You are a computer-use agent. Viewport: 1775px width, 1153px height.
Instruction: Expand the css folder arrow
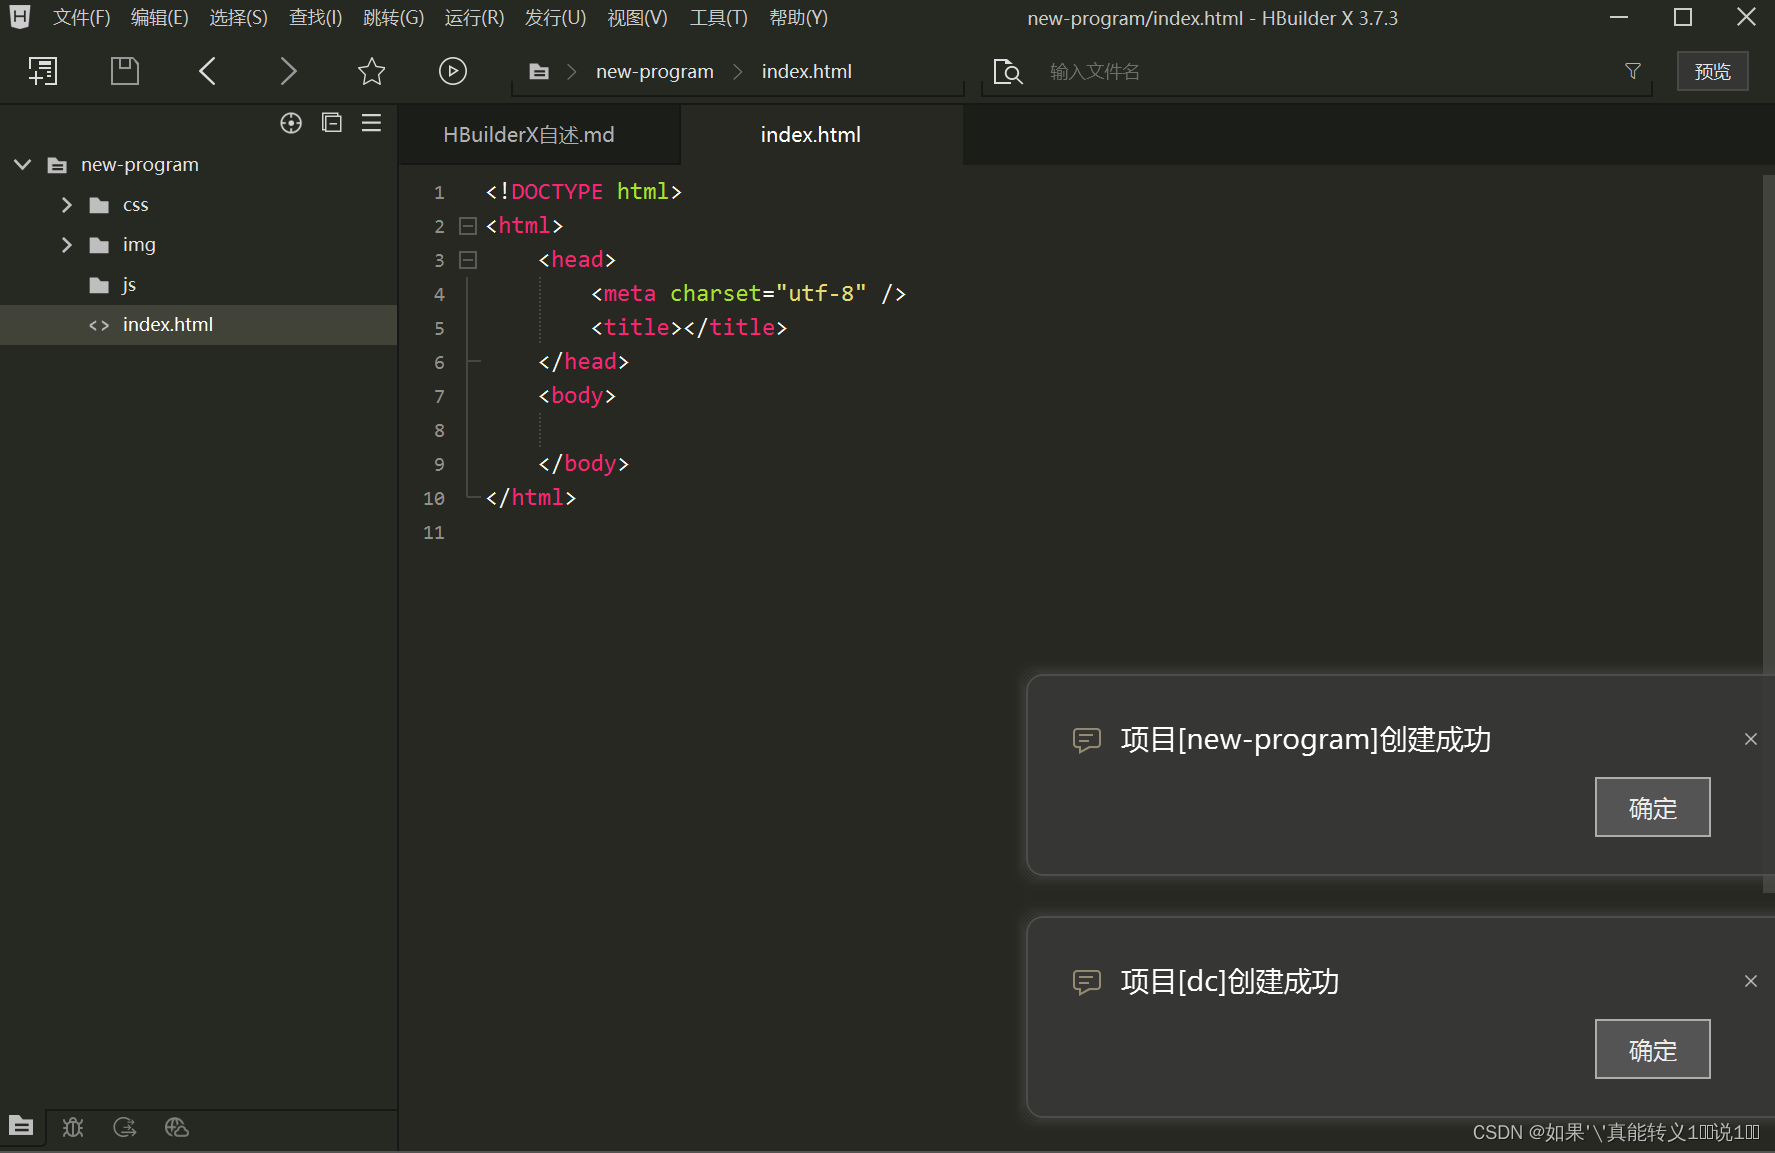(67, 205)
